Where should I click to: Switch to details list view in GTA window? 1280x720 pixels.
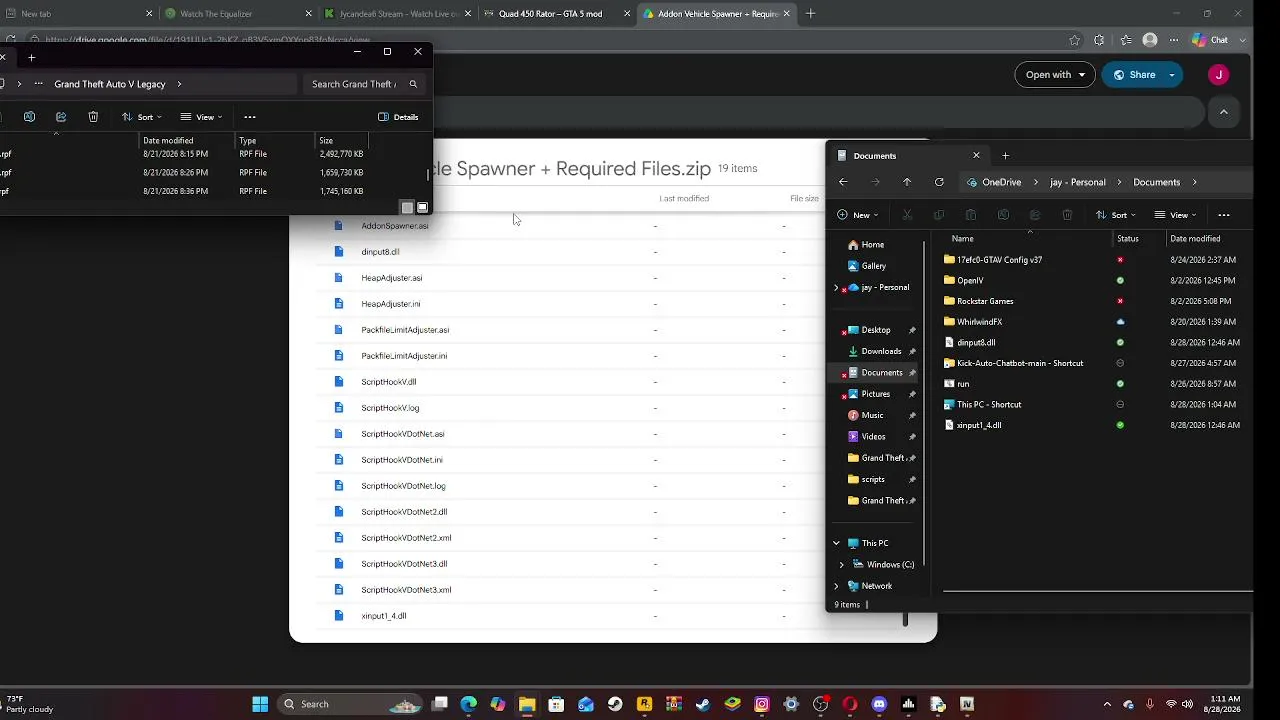(x=407, y=208)
